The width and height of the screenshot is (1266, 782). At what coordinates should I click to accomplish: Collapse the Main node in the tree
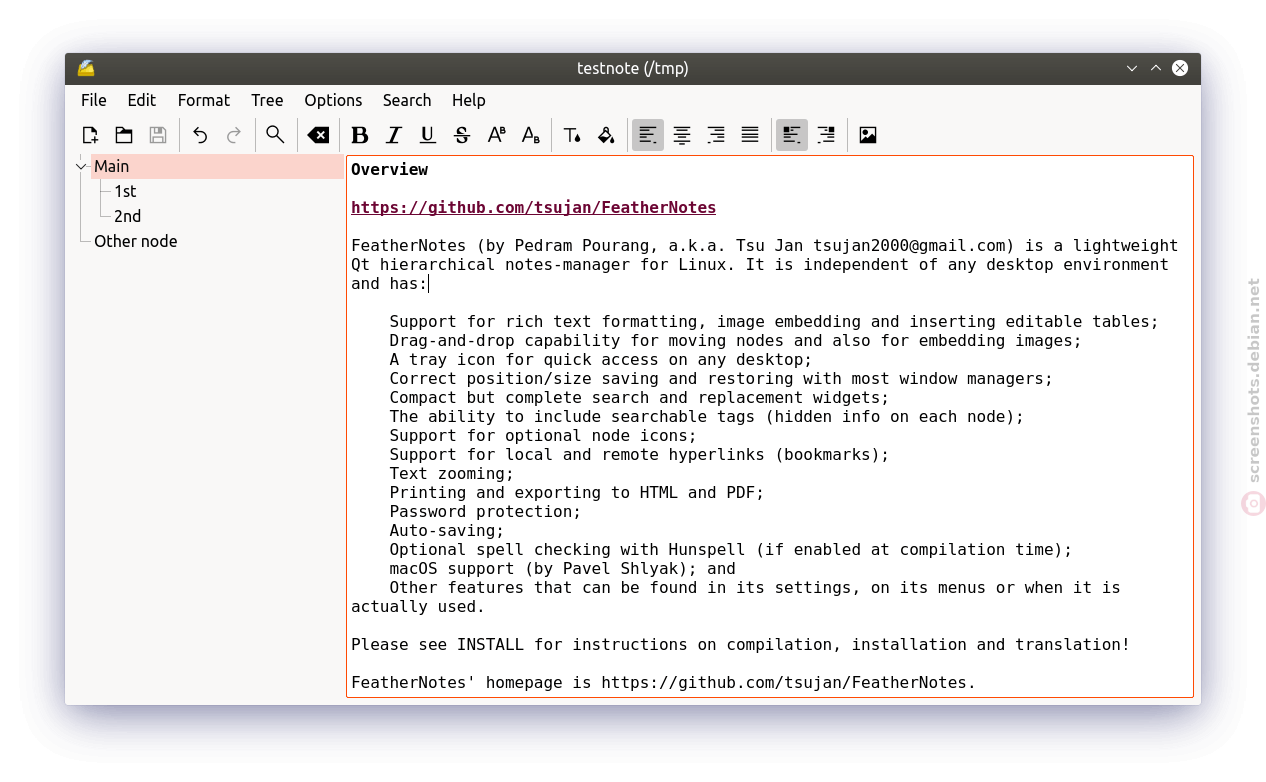[81, 166]
